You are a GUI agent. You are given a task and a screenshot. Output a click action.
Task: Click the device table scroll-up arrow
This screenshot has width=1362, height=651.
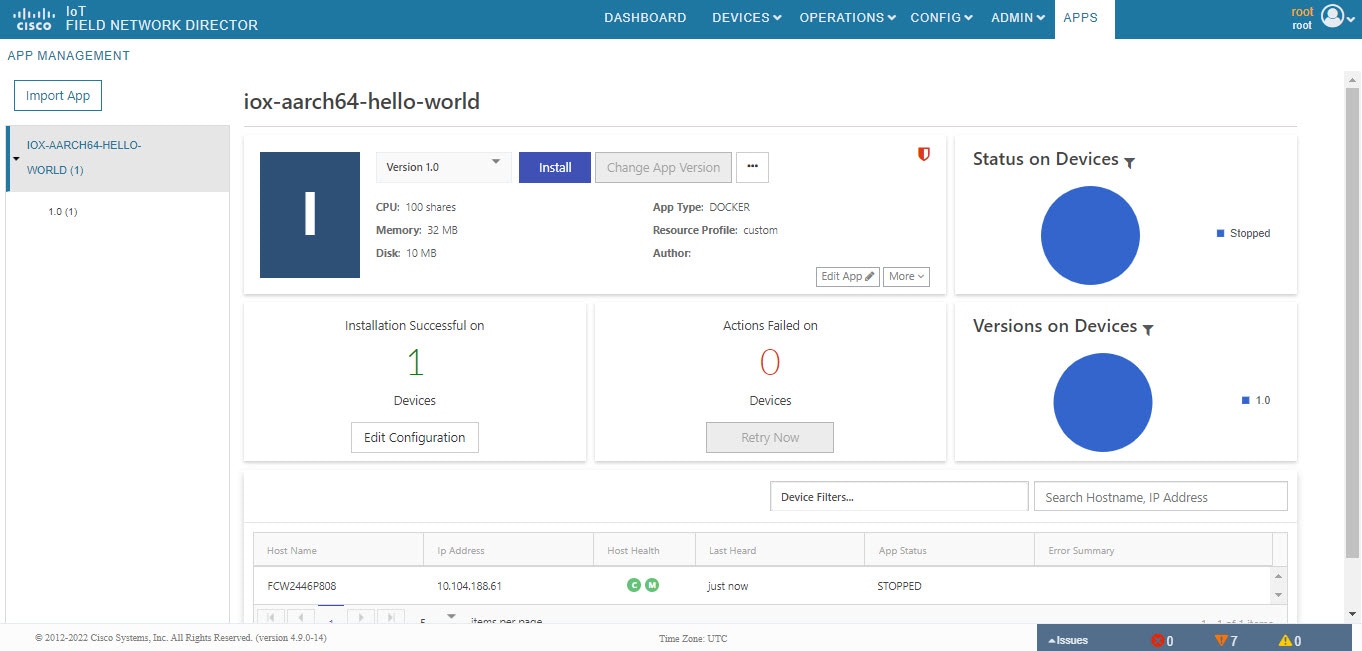[1280, 576]
